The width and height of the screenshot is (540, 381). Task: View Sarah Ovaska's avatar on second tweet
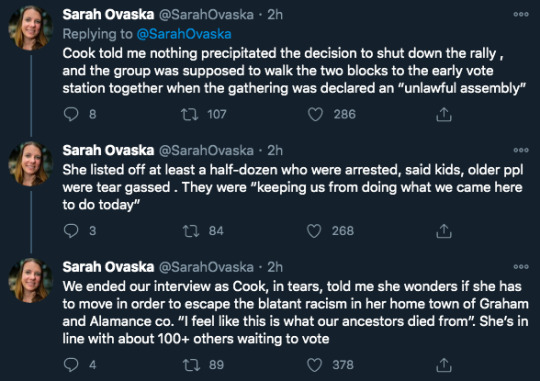coord(30,163)
